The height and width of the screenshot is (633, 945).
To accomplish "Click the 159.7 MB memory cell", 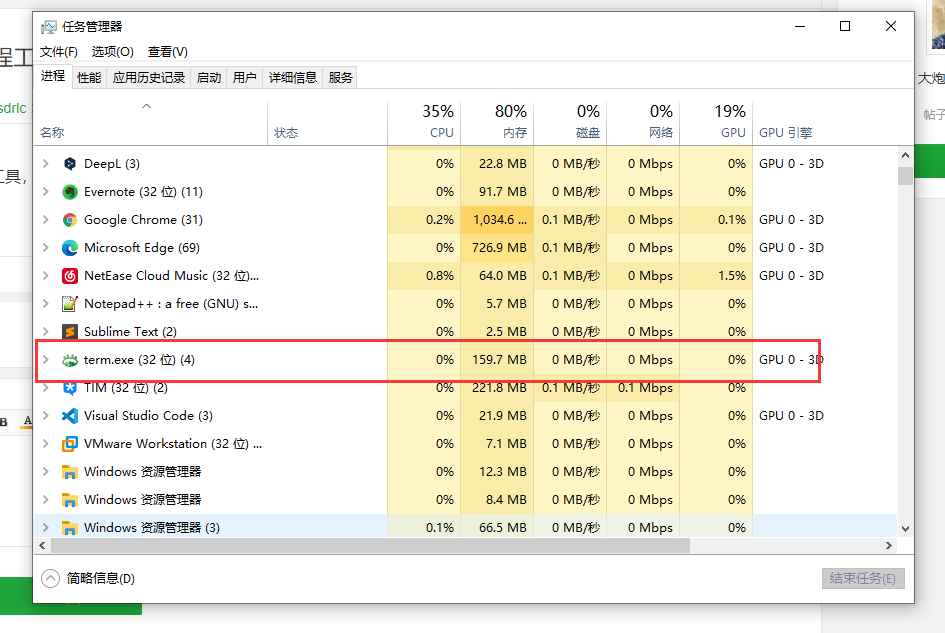I will click(x=497, y=360).
